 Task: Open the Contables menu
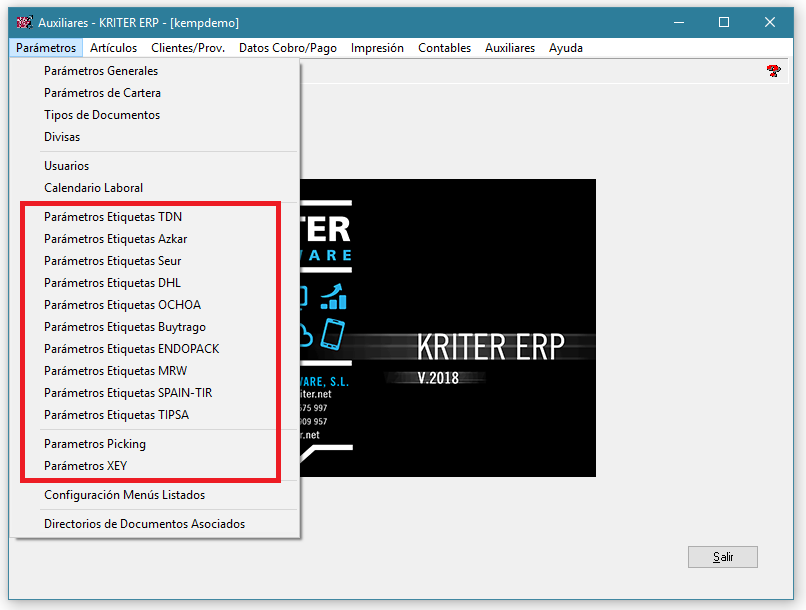click(x=444, y=48)
